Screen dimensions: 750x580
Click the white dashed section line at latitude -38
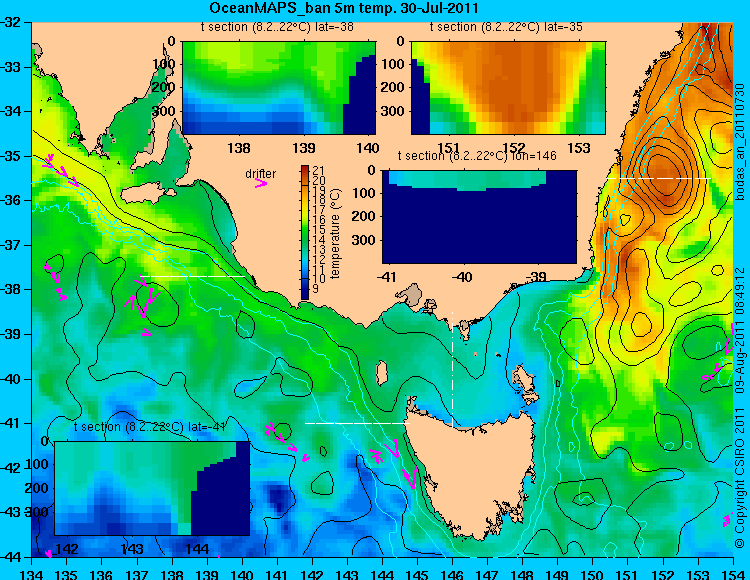click(193, 277)
